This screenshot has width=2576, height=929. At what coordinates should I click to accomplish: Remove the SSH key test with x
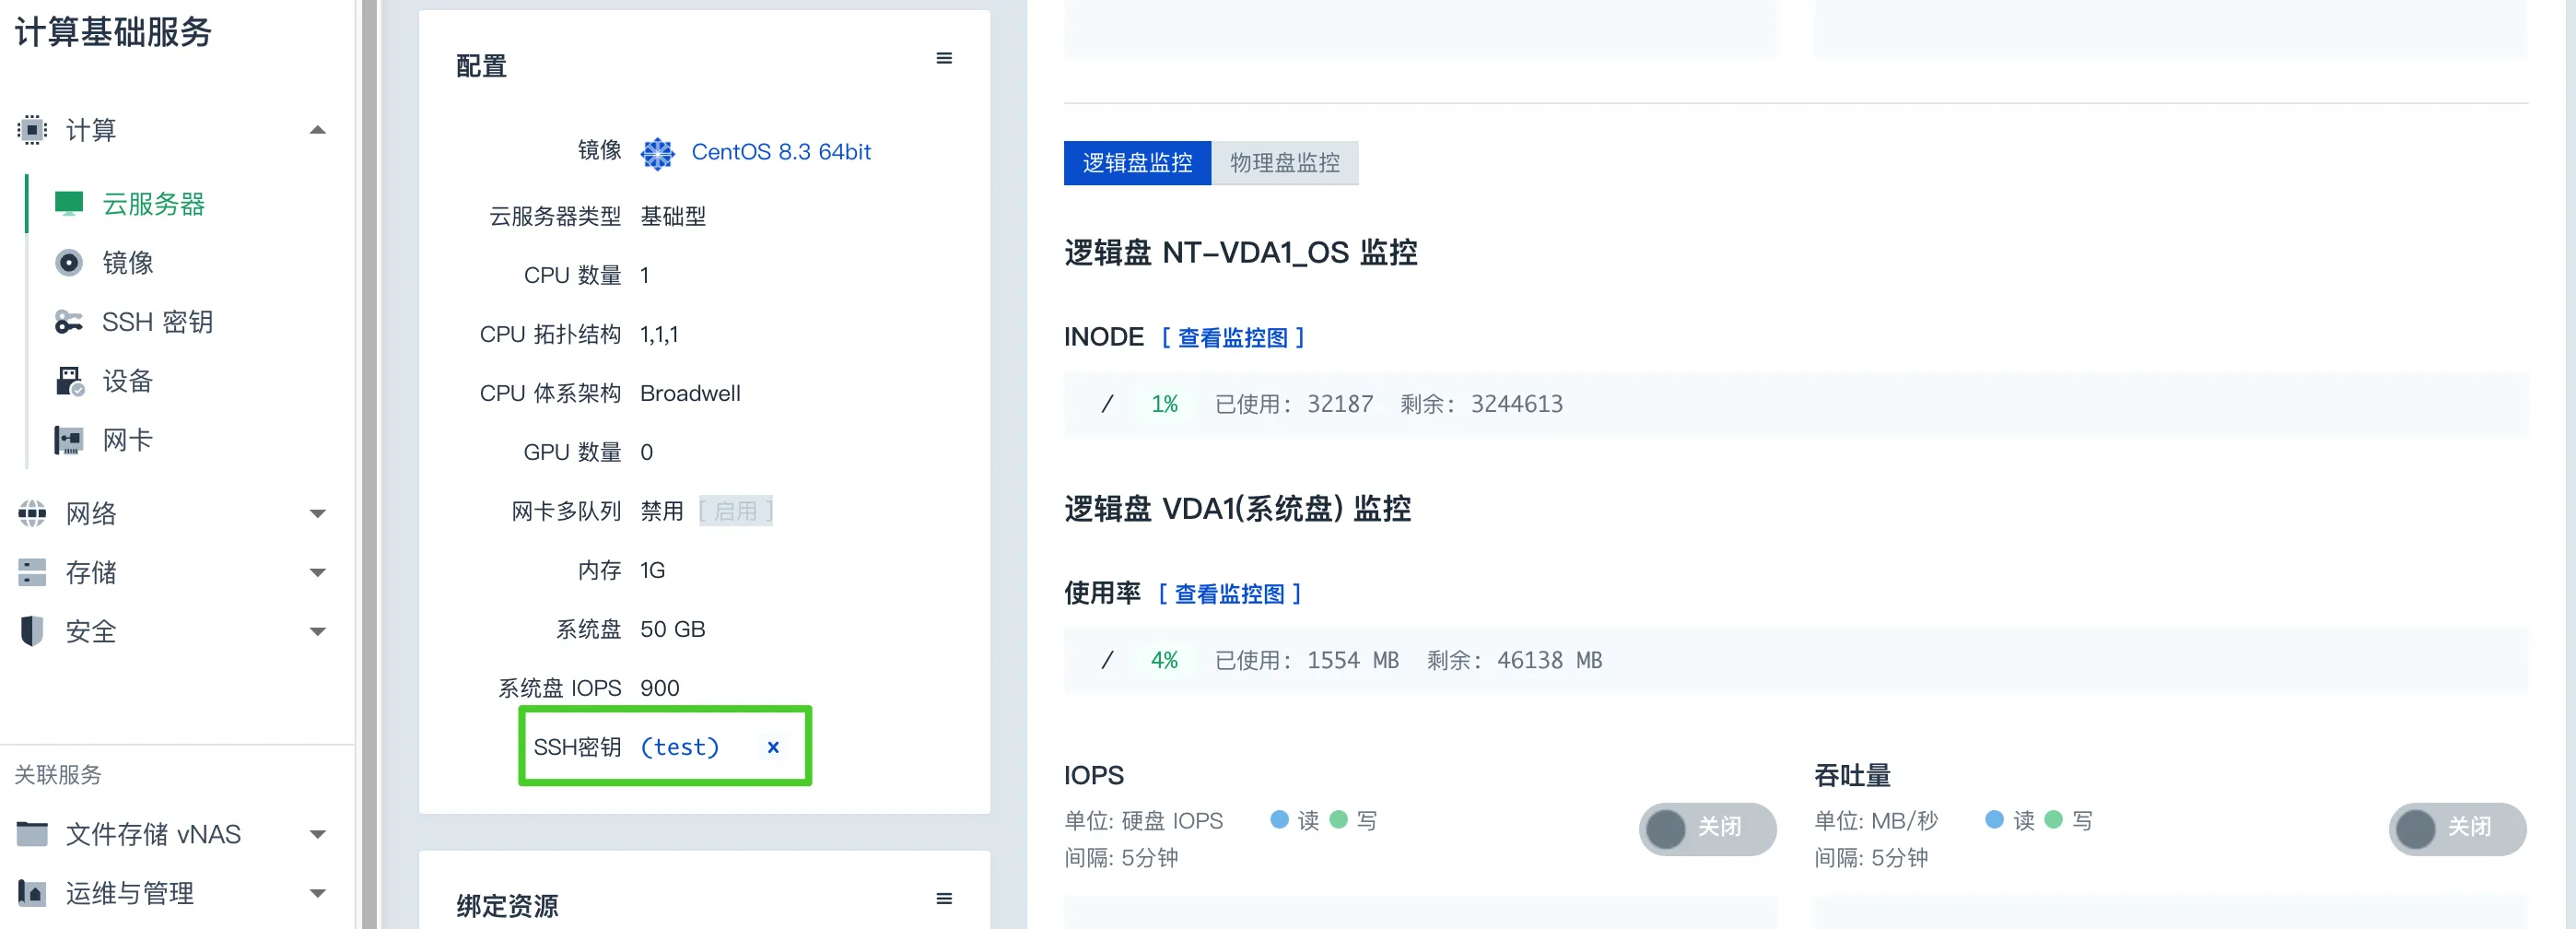[x=773, y=747]
